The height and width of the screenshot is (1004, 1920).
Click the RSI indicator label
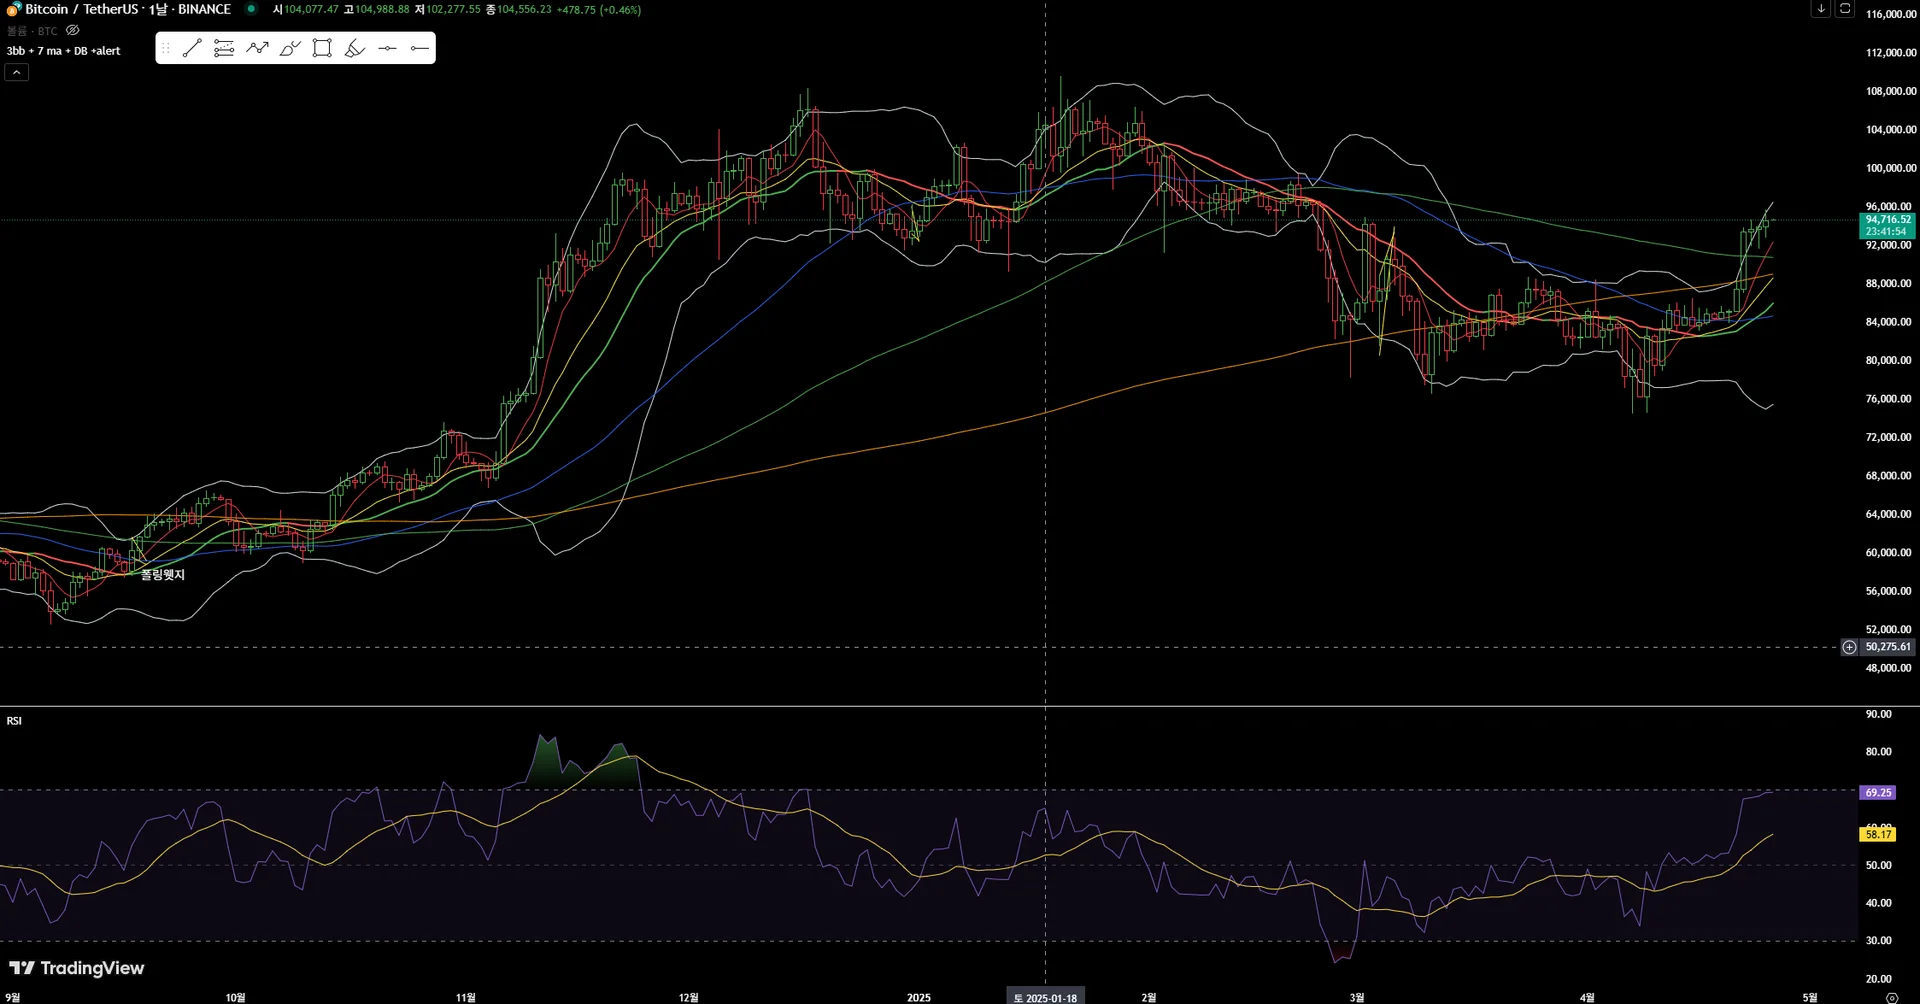pos(14,721)
